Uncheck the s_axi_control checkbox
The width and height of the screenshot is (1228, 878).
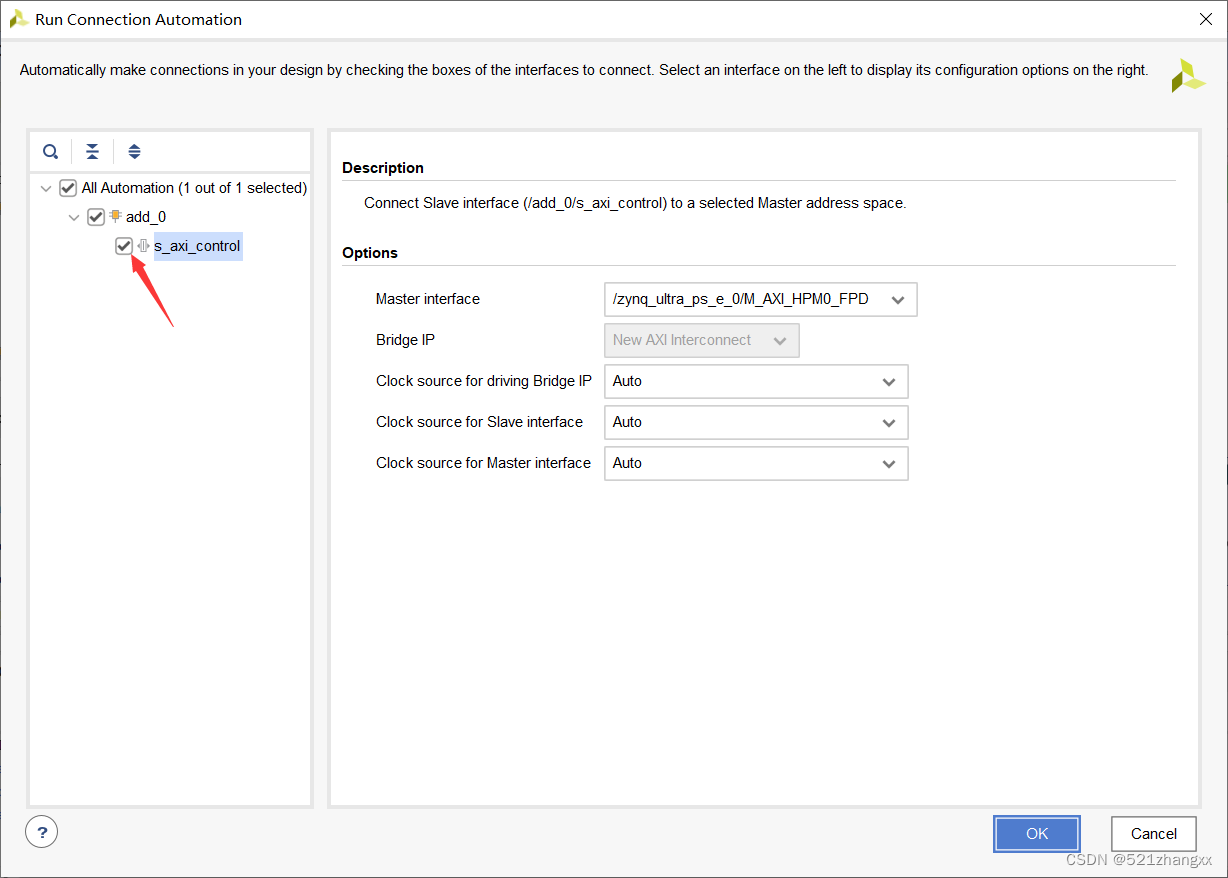coord(124,246)
